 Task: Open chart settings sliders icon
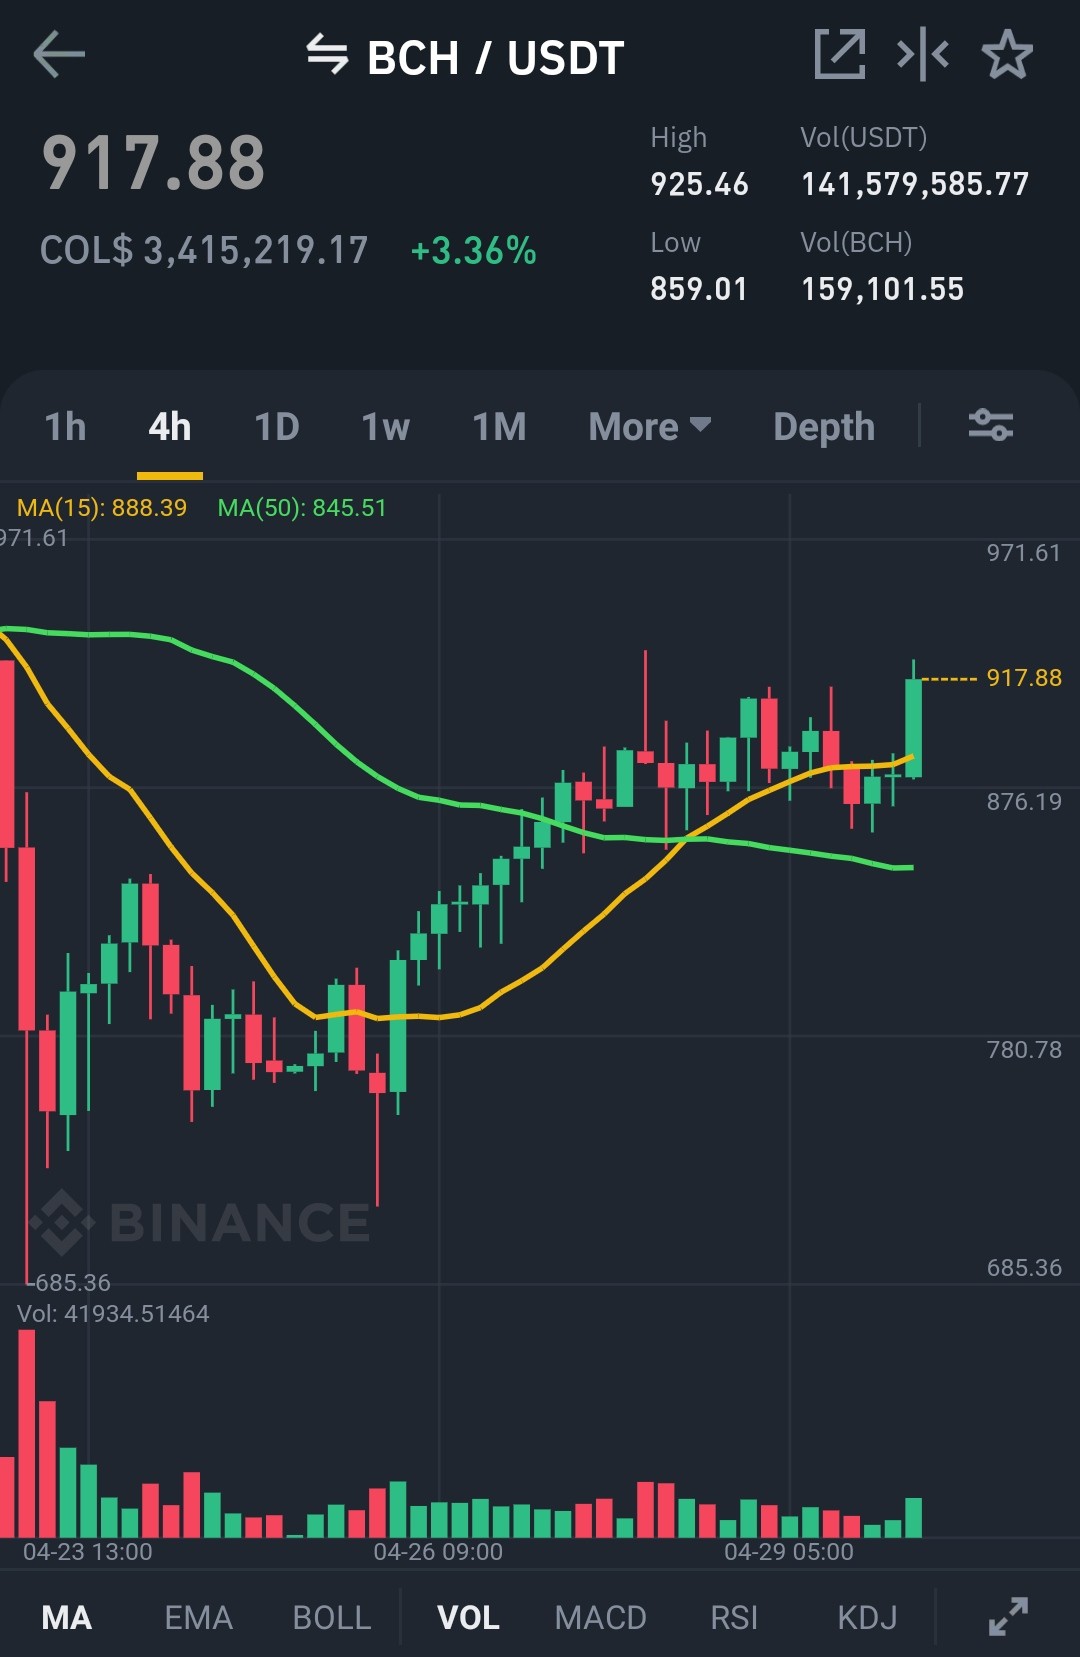[x=991, y=426]
